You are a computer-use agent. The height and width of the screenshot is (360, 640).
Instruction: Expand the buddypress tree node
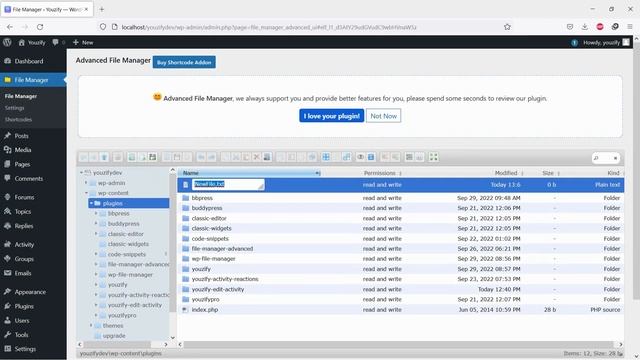(x=96, y=224)
